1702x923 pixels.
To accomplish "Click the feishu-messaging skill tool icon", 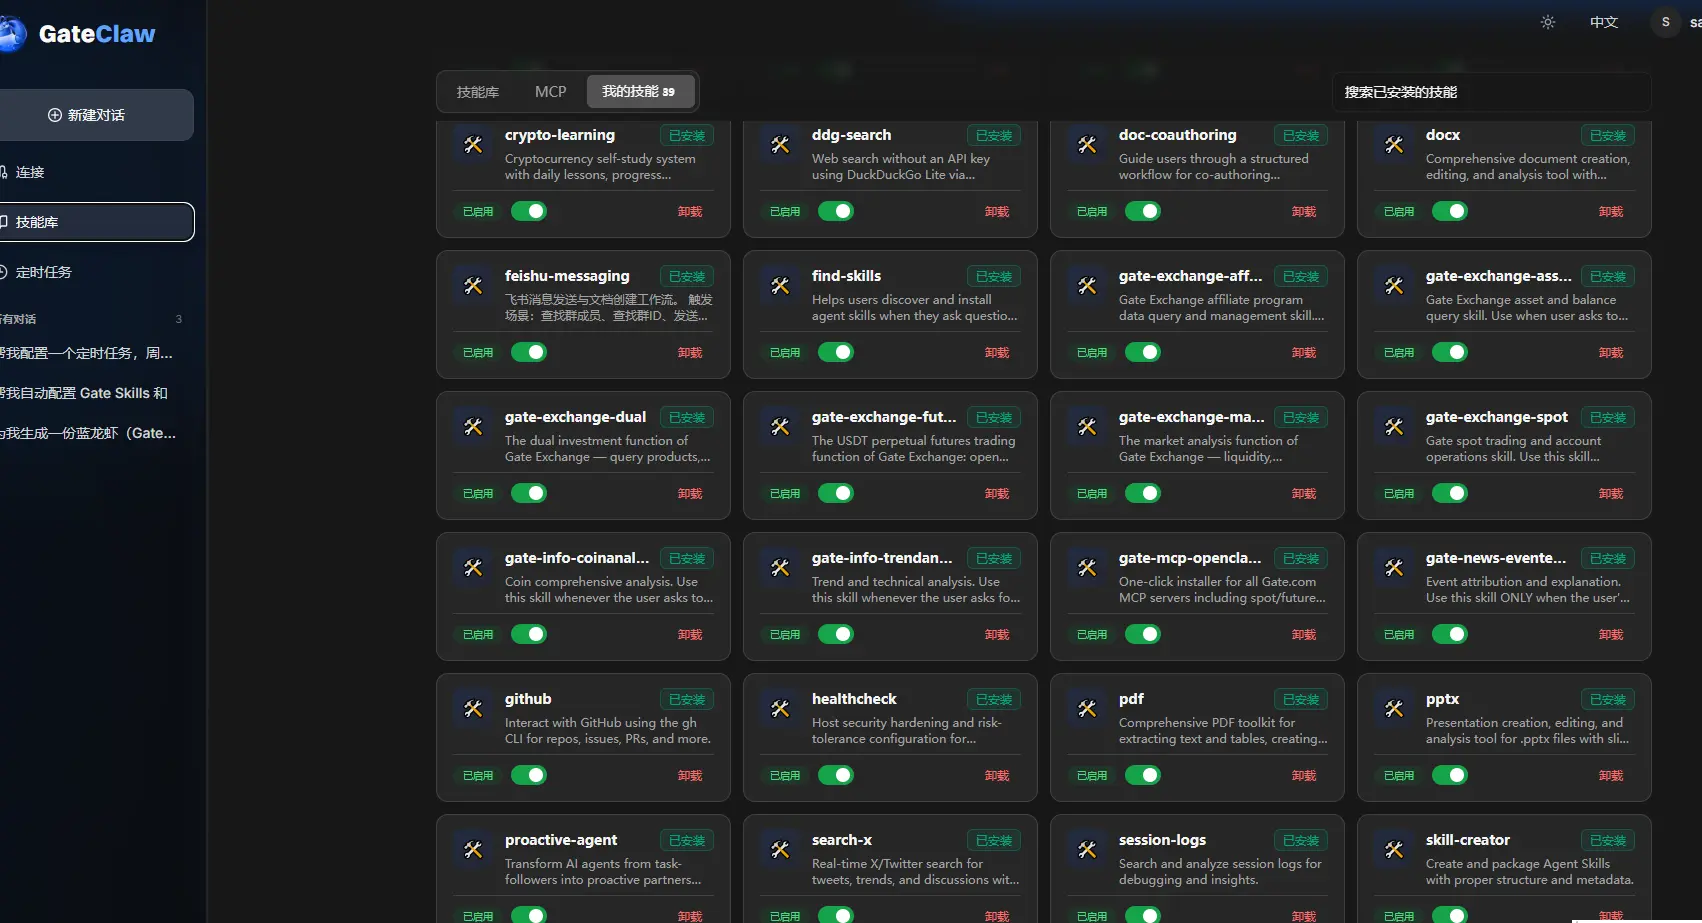I will pos(473,286).
